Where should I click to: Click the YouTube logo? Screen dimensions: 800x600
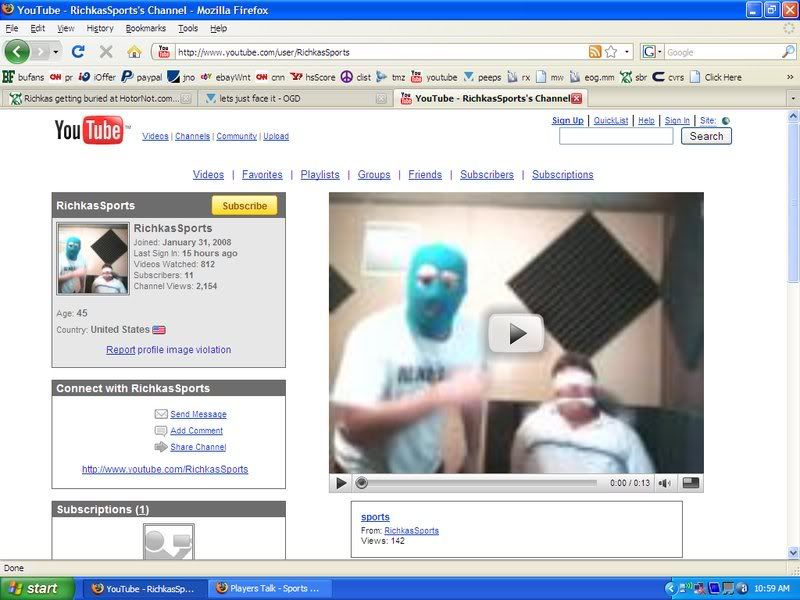click(88, 130)
